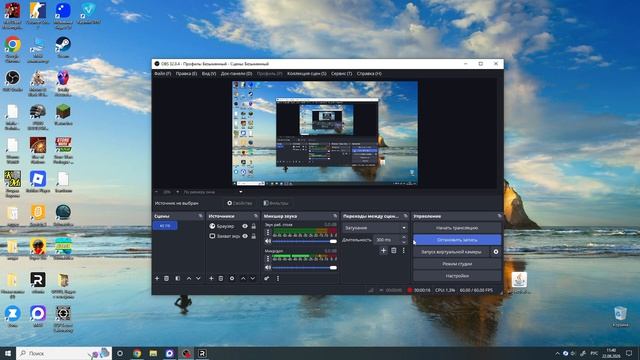Open Настройки button in controls
Image resolution: width=640 pixels, height=360 pixels.
click(x=457, y=276)
